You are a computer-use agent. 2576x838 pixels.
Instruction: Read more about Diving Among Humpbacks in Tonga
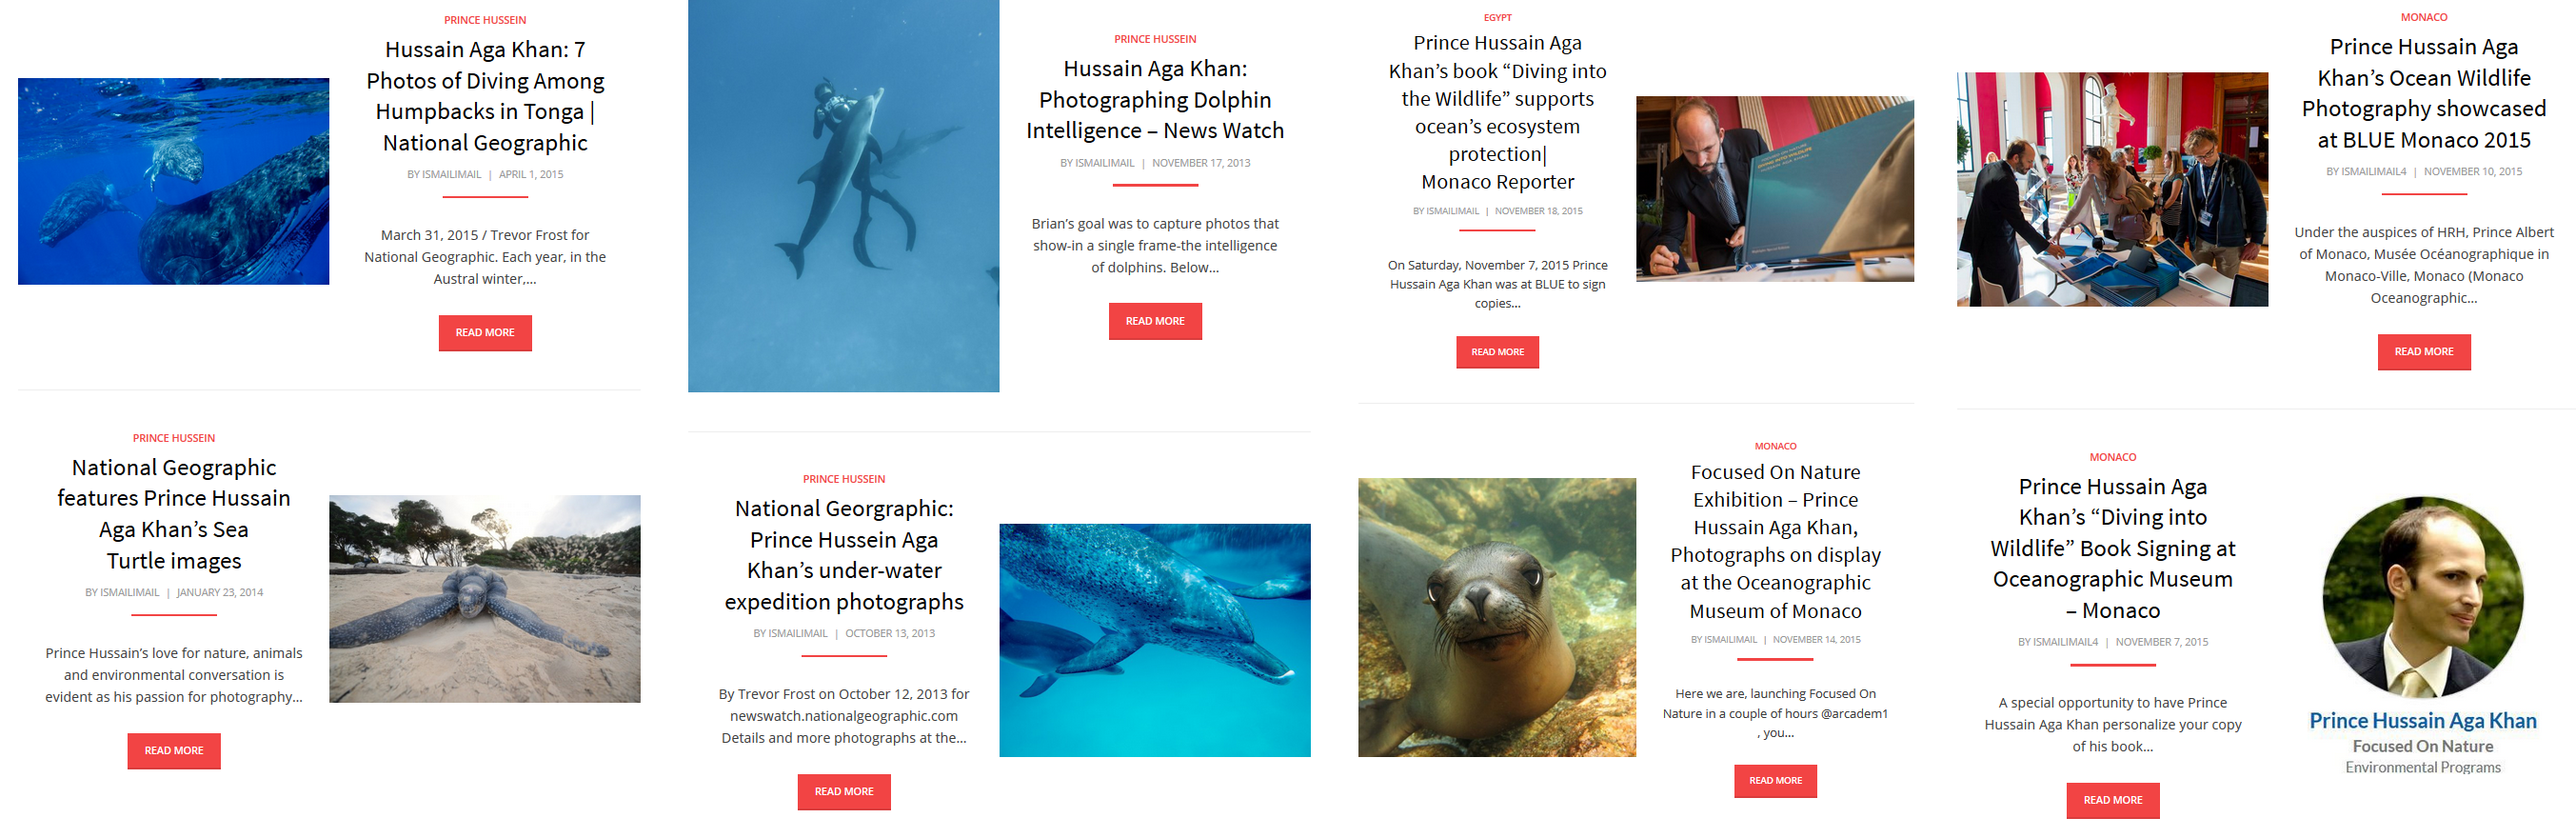point(485,333)
